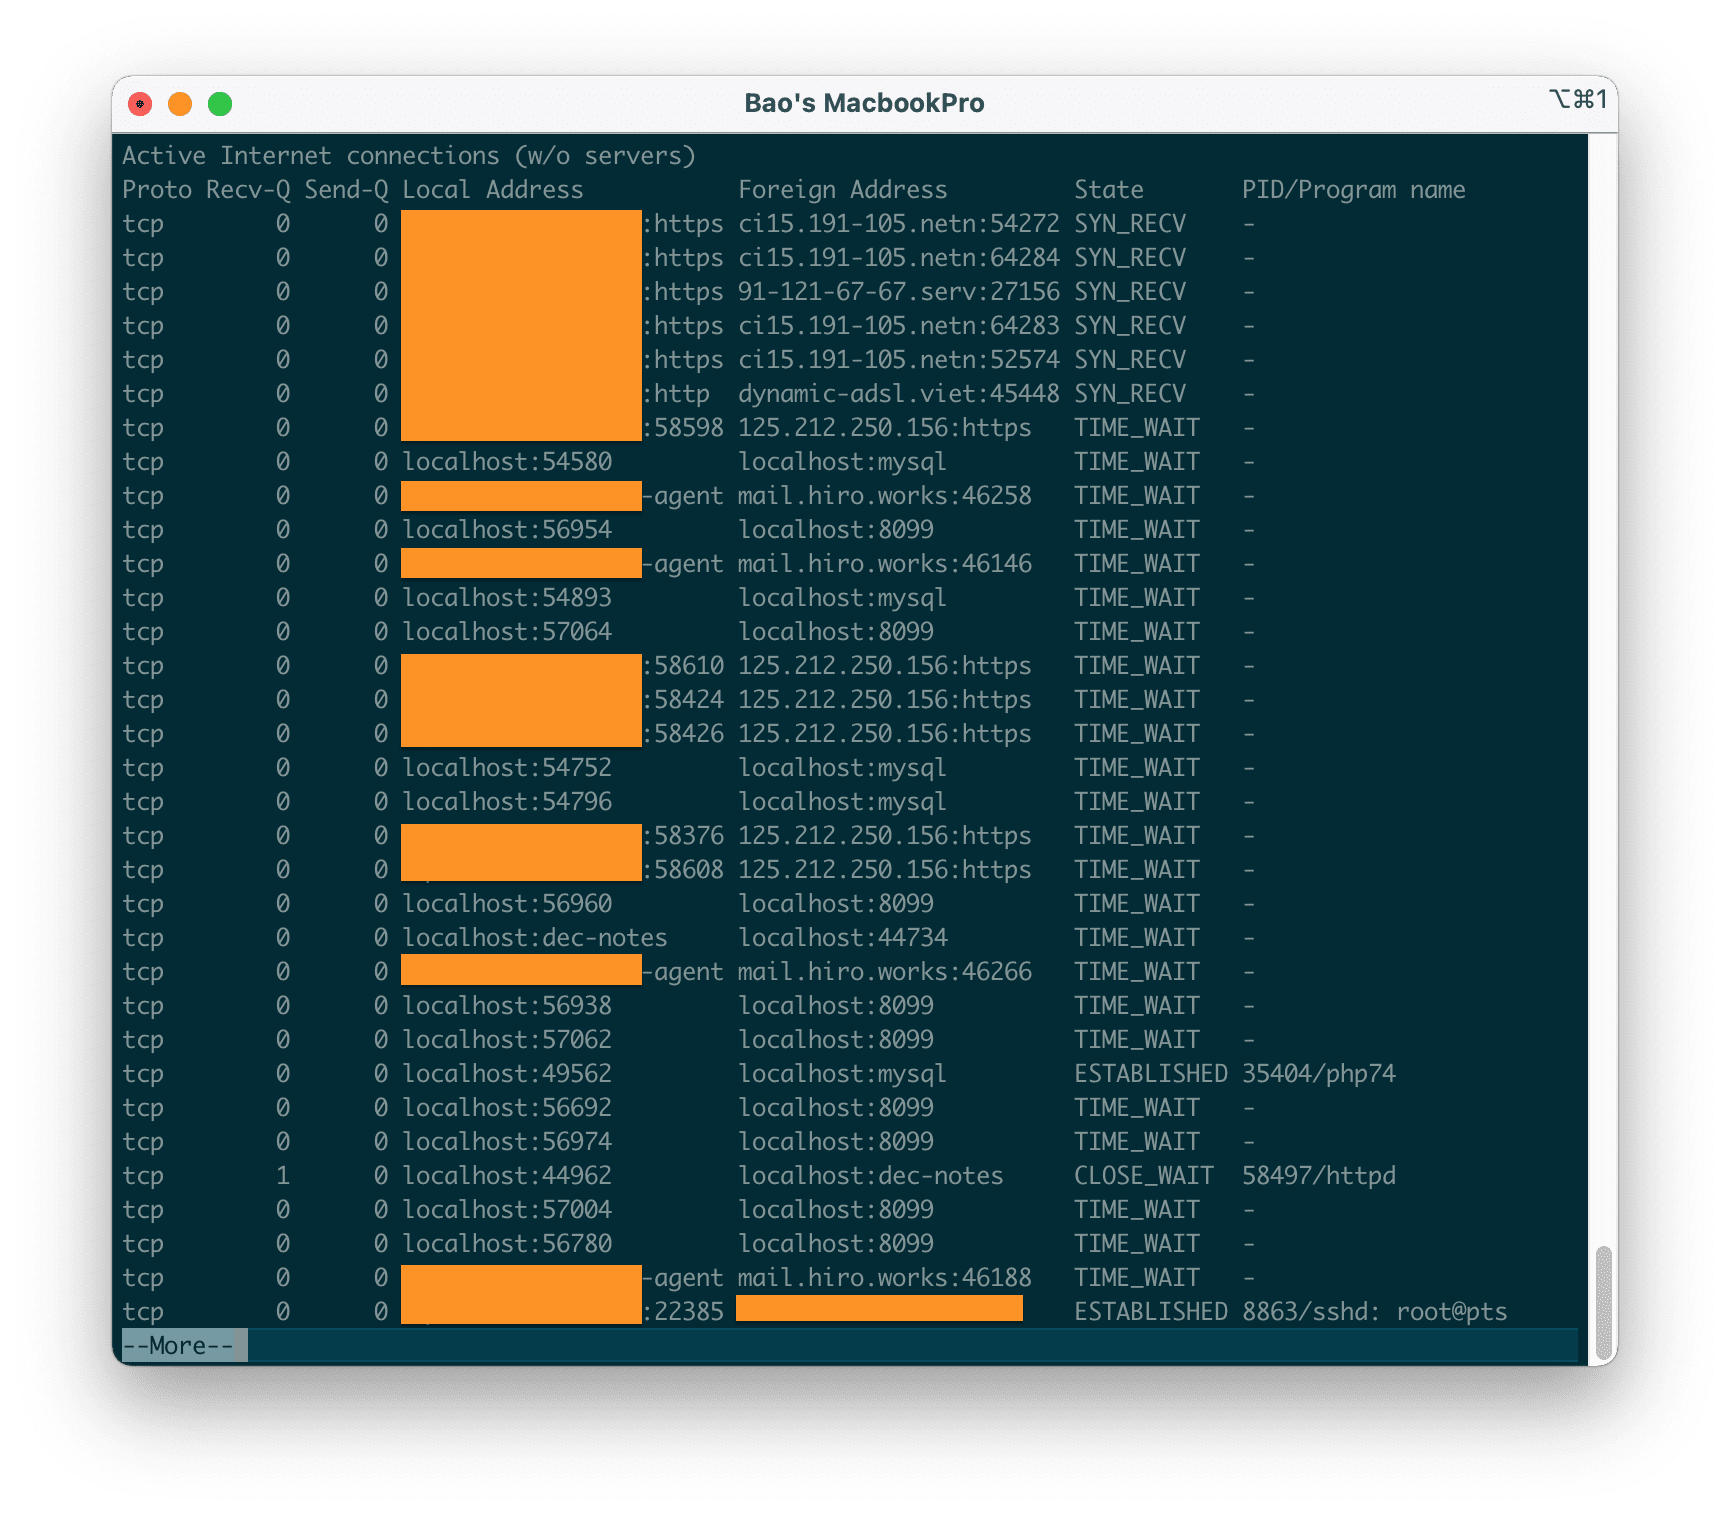Screen dimensions: 1730x1514
Task: Click program name 58497/httpd
Action: [x=1319, y=1176]
